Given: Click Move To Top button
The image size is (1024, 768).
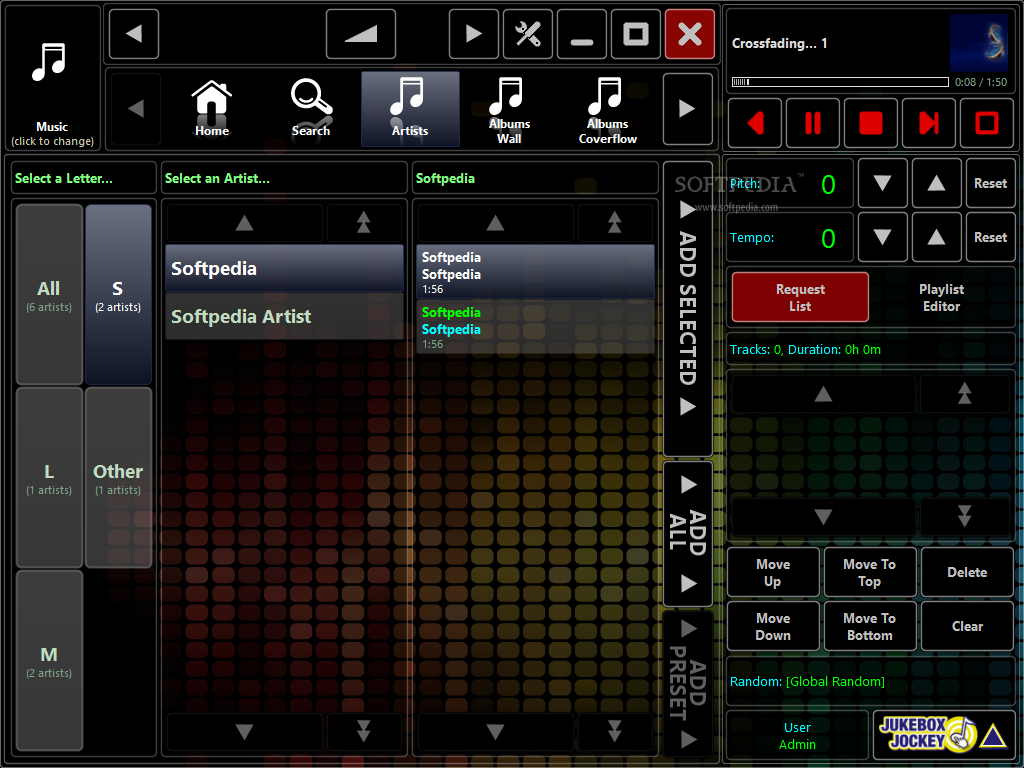Looking at the screenshot, I should point(870,572).
